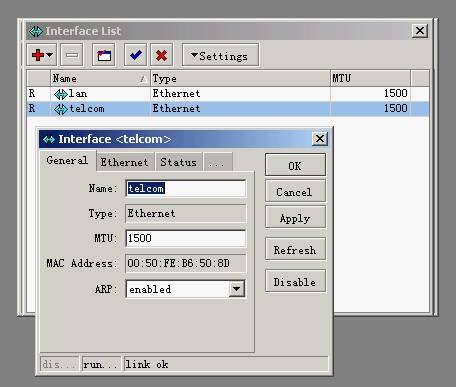Click the red X disable icon

[161, 55]
